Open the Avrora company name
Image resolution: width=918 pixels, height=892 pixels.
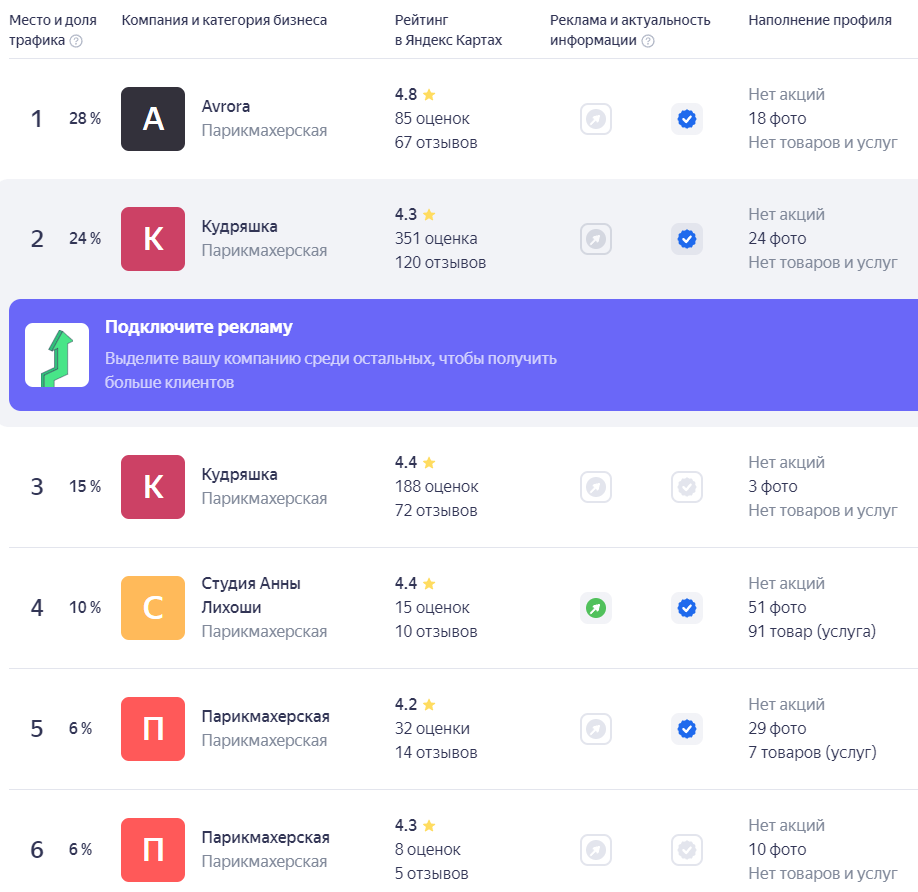225,107
